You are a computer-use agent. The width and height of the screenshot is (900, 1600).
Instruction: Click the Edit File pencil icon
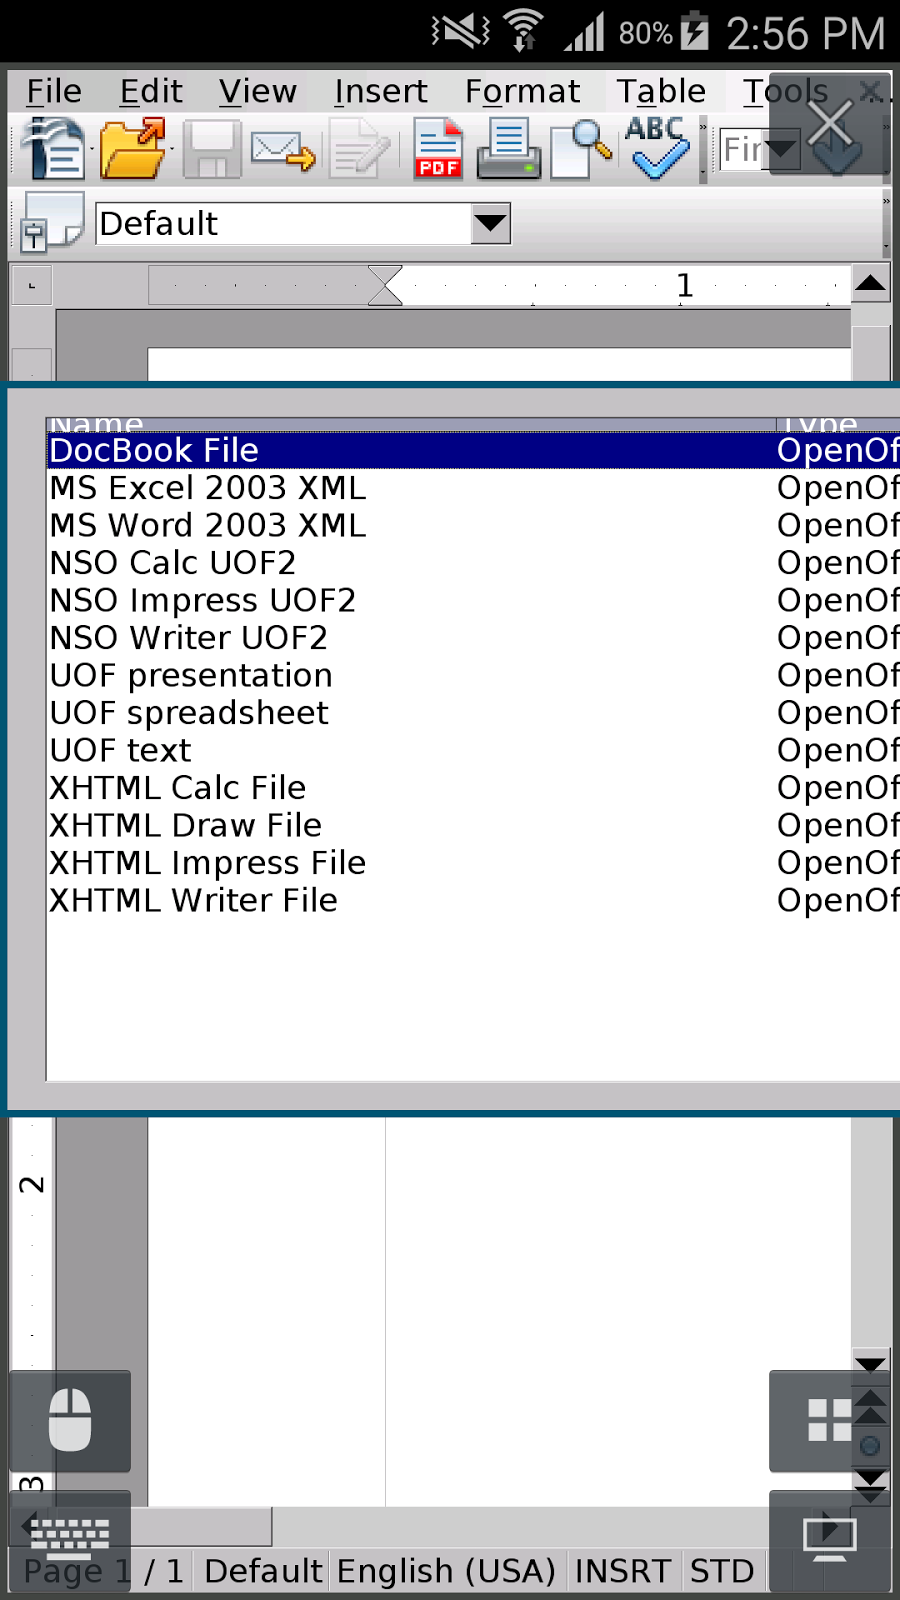tap(360, 150)
